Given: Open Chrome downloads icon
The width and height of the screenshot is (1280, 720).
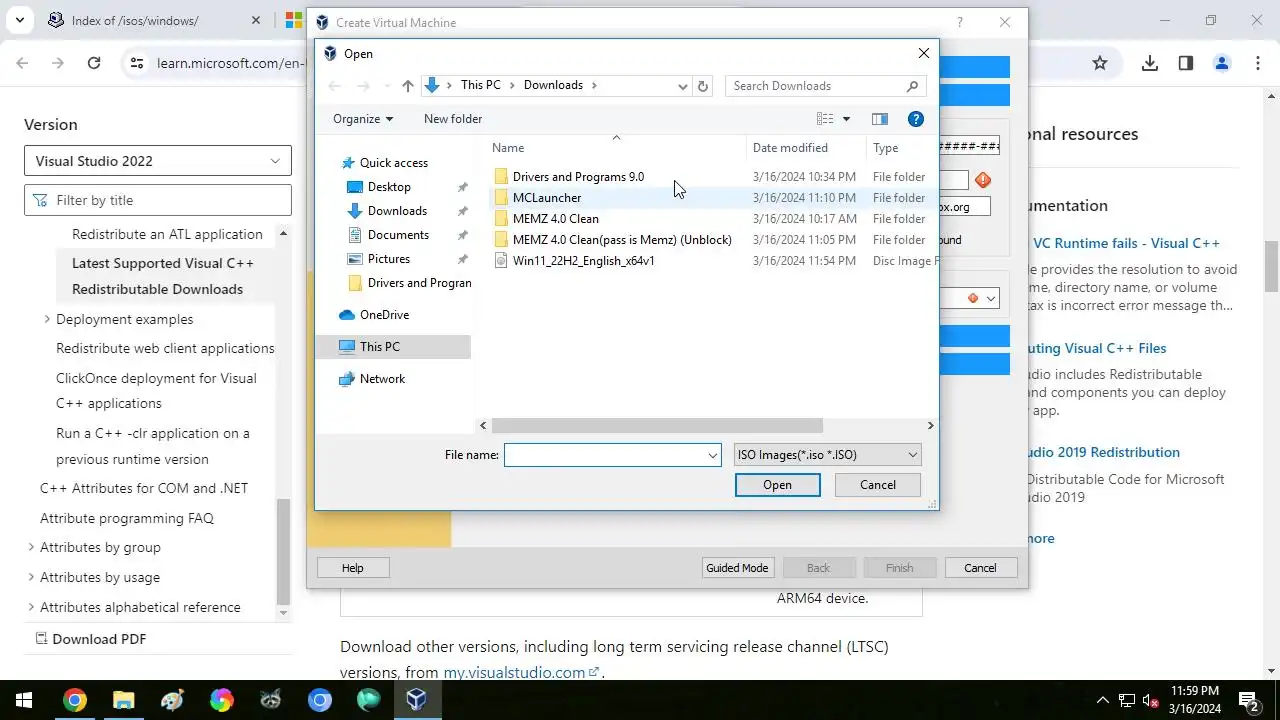Looking at the screenshot, I should click(x=1150, y=63).
